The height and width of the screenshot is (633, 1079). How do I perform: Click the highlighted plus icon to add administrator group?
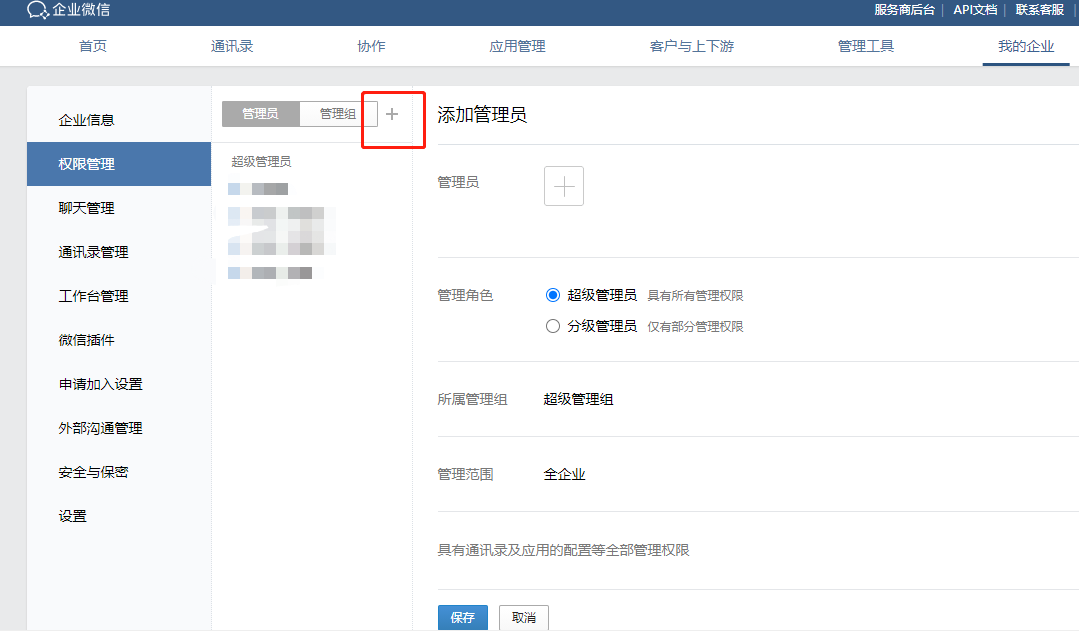(392, 114)
